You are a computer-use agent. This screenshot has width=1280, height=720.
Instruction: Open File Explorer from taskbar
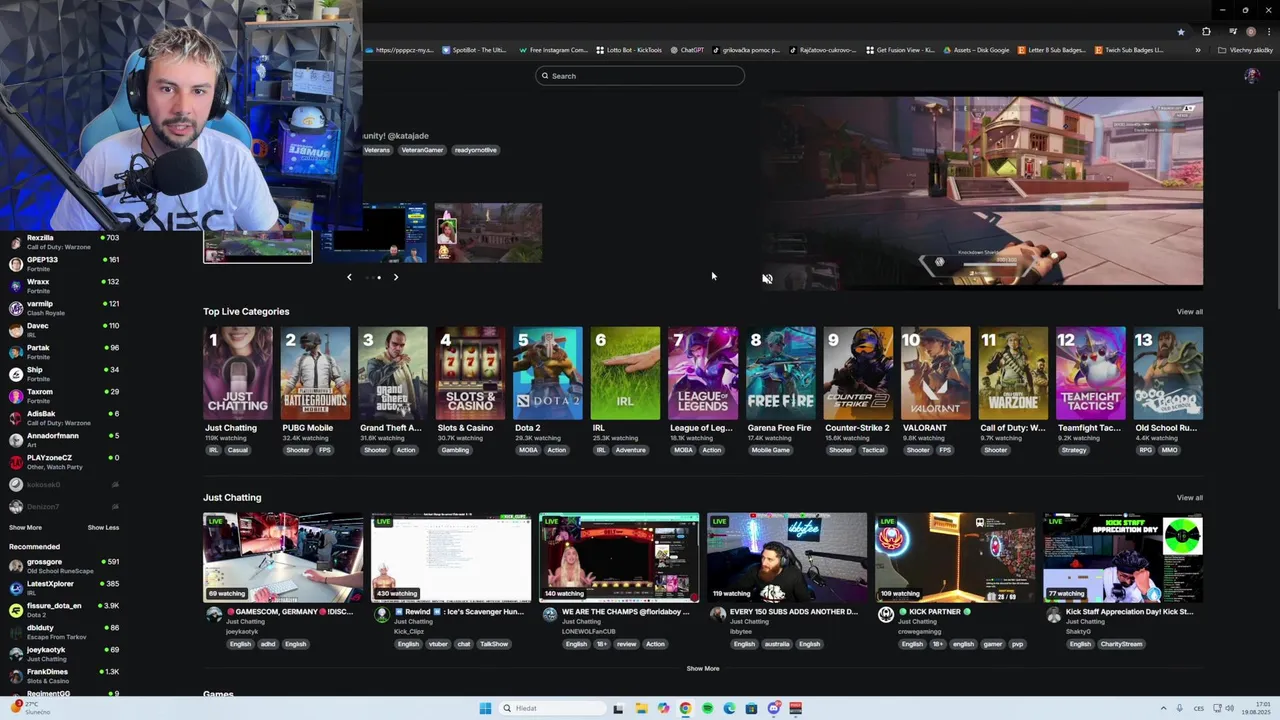coord(641,708)
